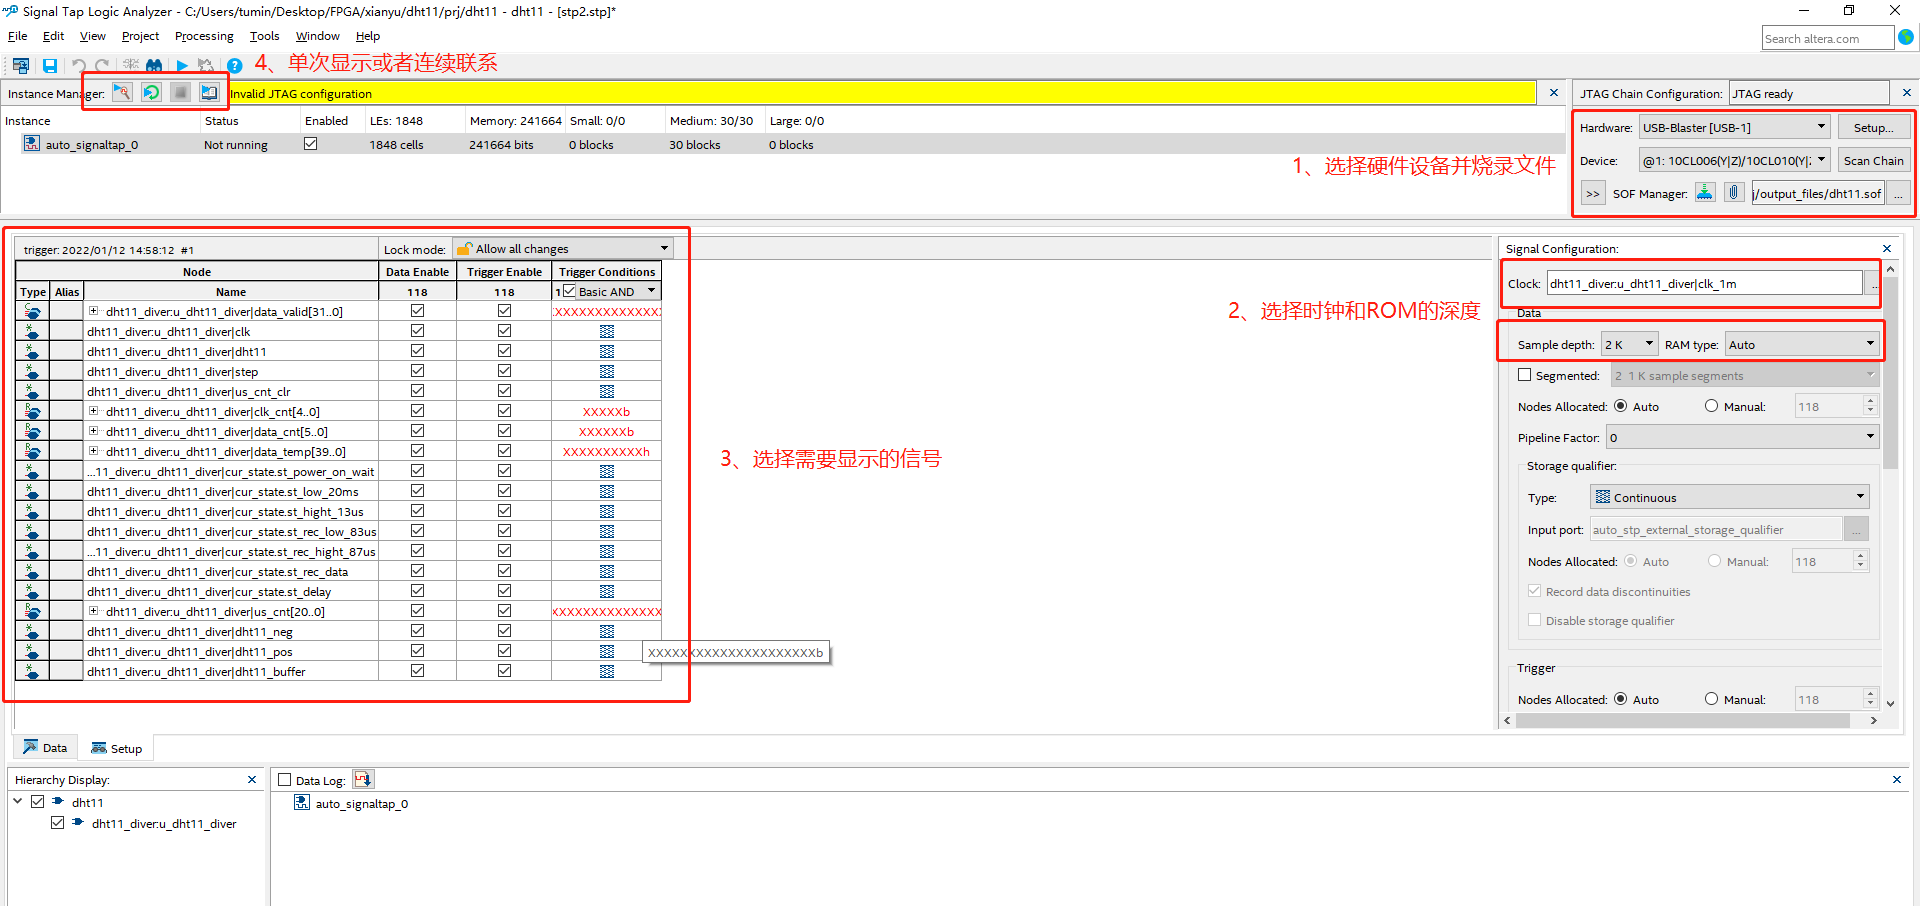Click the Search altera.com field
The width and height of the screenshot is (1920, 906).
(1827, 38)
